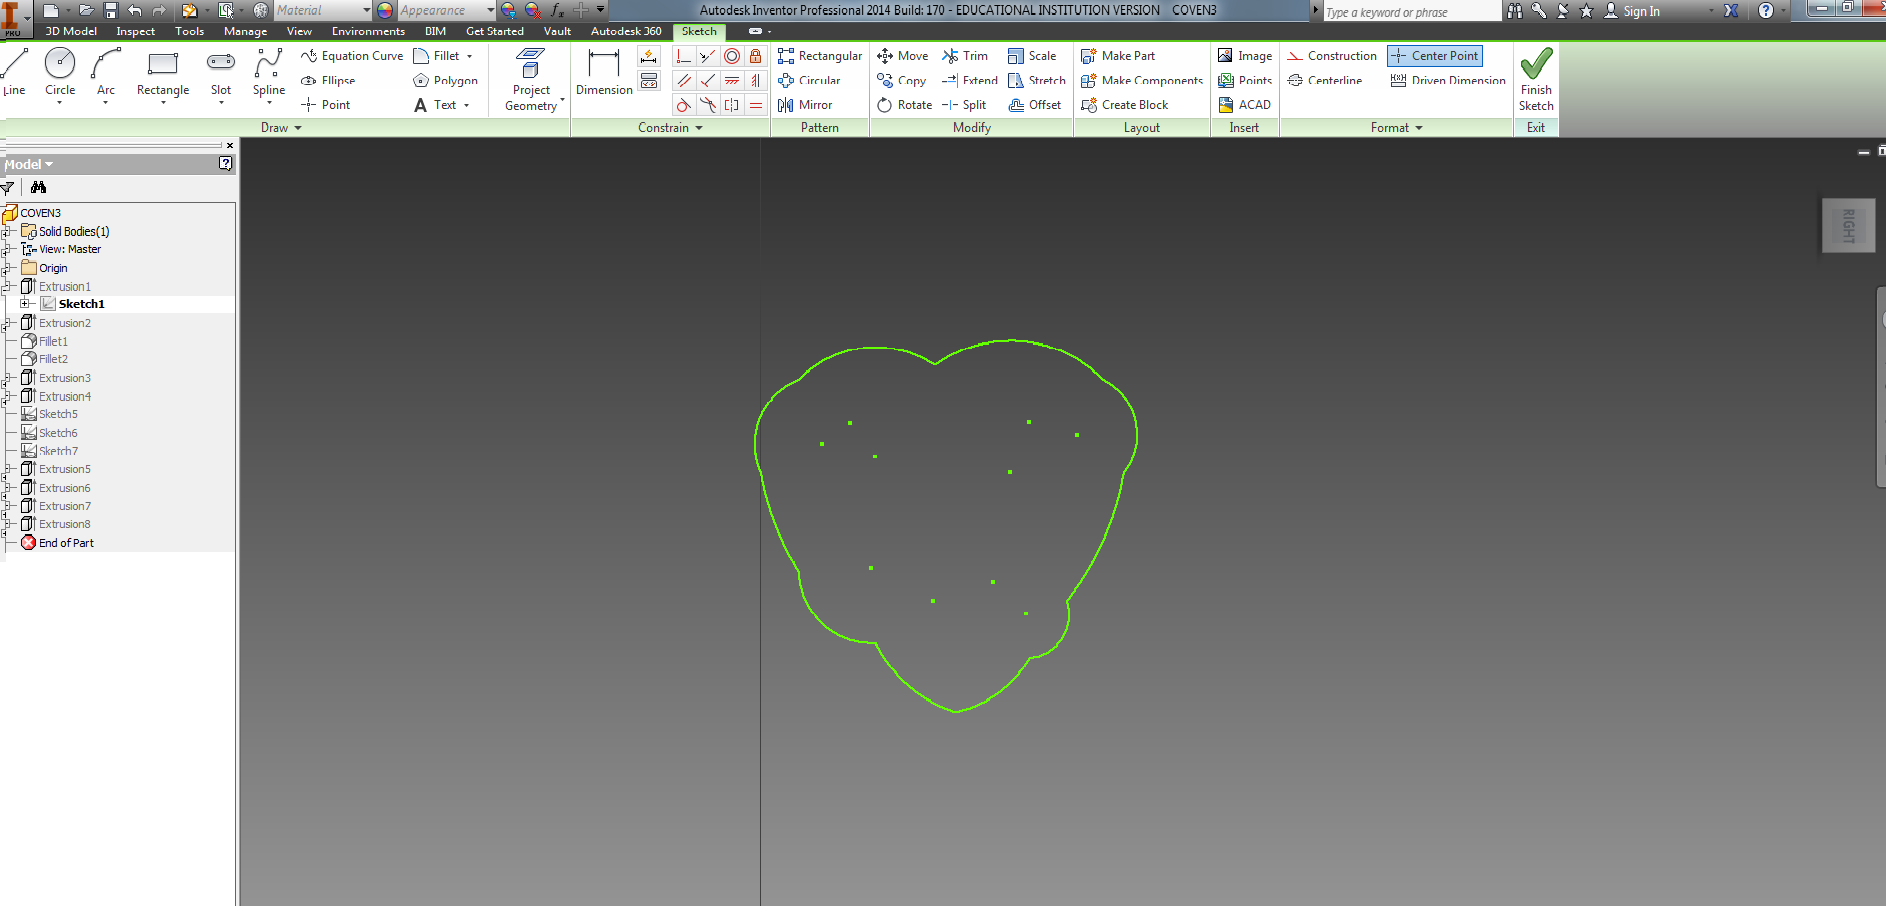Click the Create Block command
This screenshot has width=1886, height=923.
click(x=1125, y=105)
